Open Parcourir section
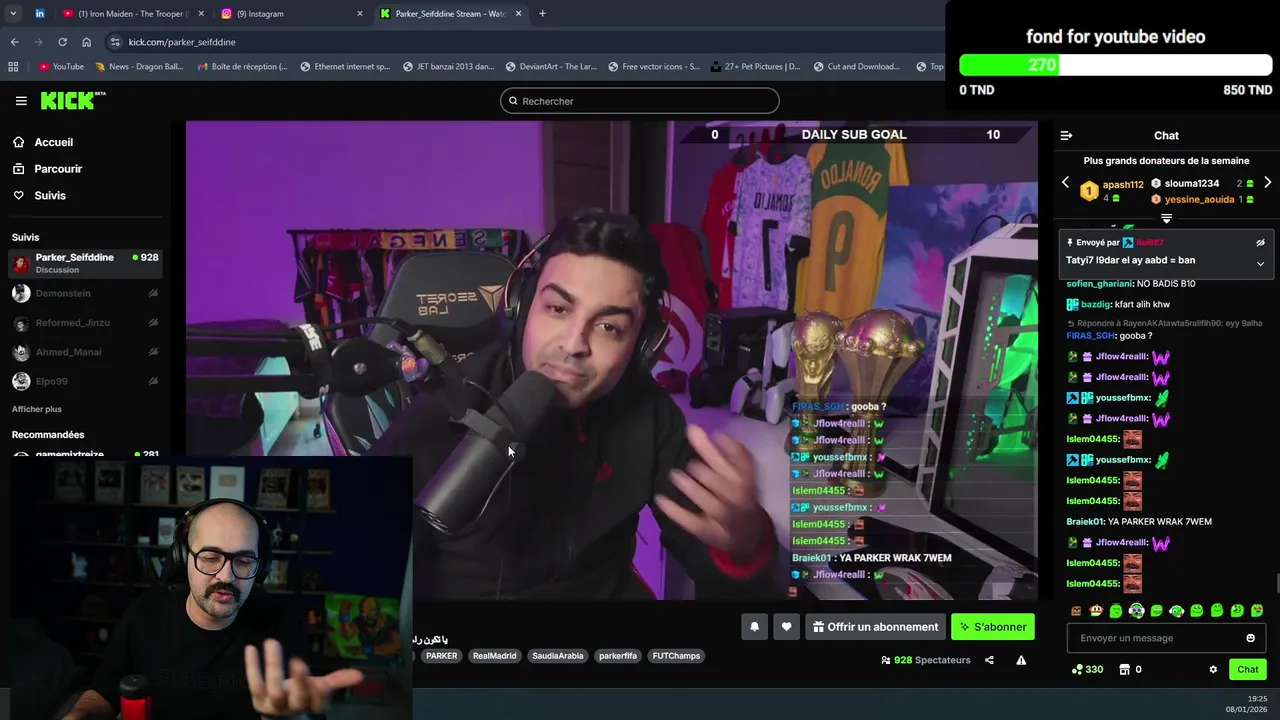This screenshot has height=720, width=1280. tap(48, 169)
